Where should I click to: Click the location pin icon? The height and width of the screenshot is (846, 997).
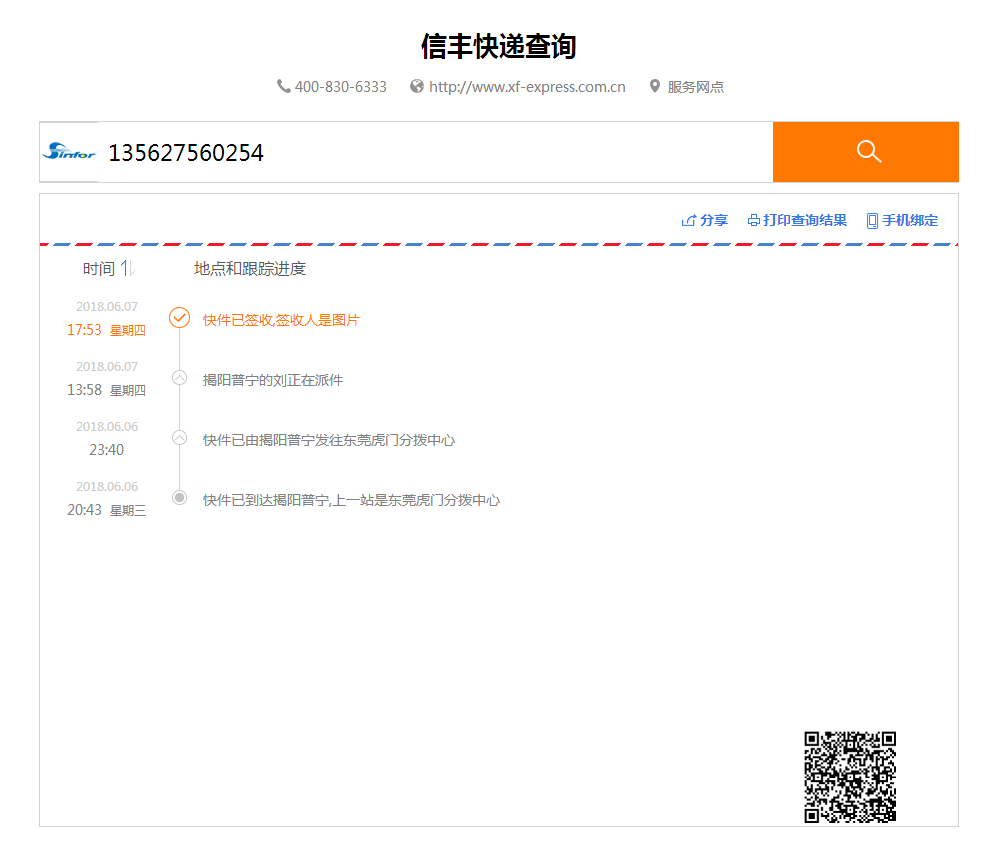(x=655, y=86)
